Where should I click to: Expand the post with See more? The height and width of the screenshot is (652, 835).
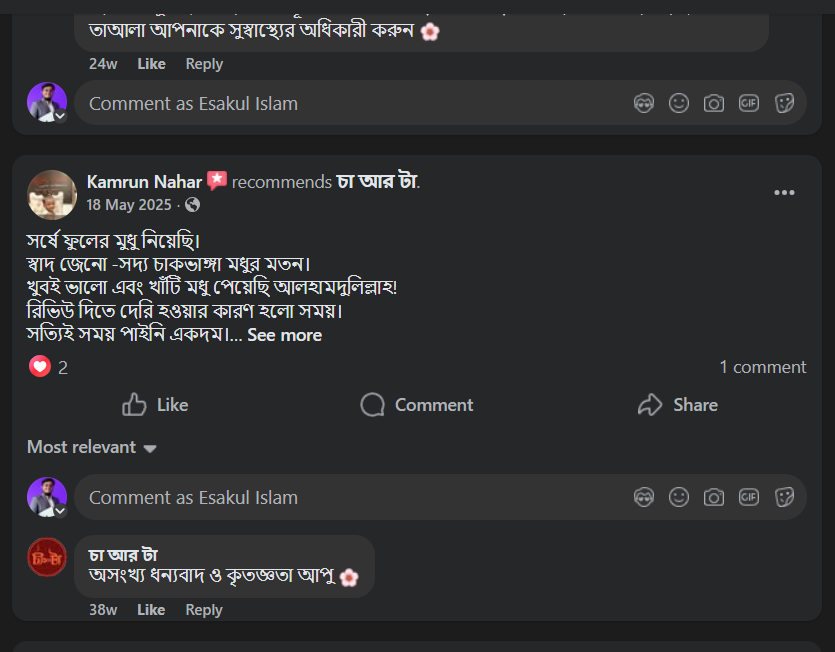[x=284, y=334]
